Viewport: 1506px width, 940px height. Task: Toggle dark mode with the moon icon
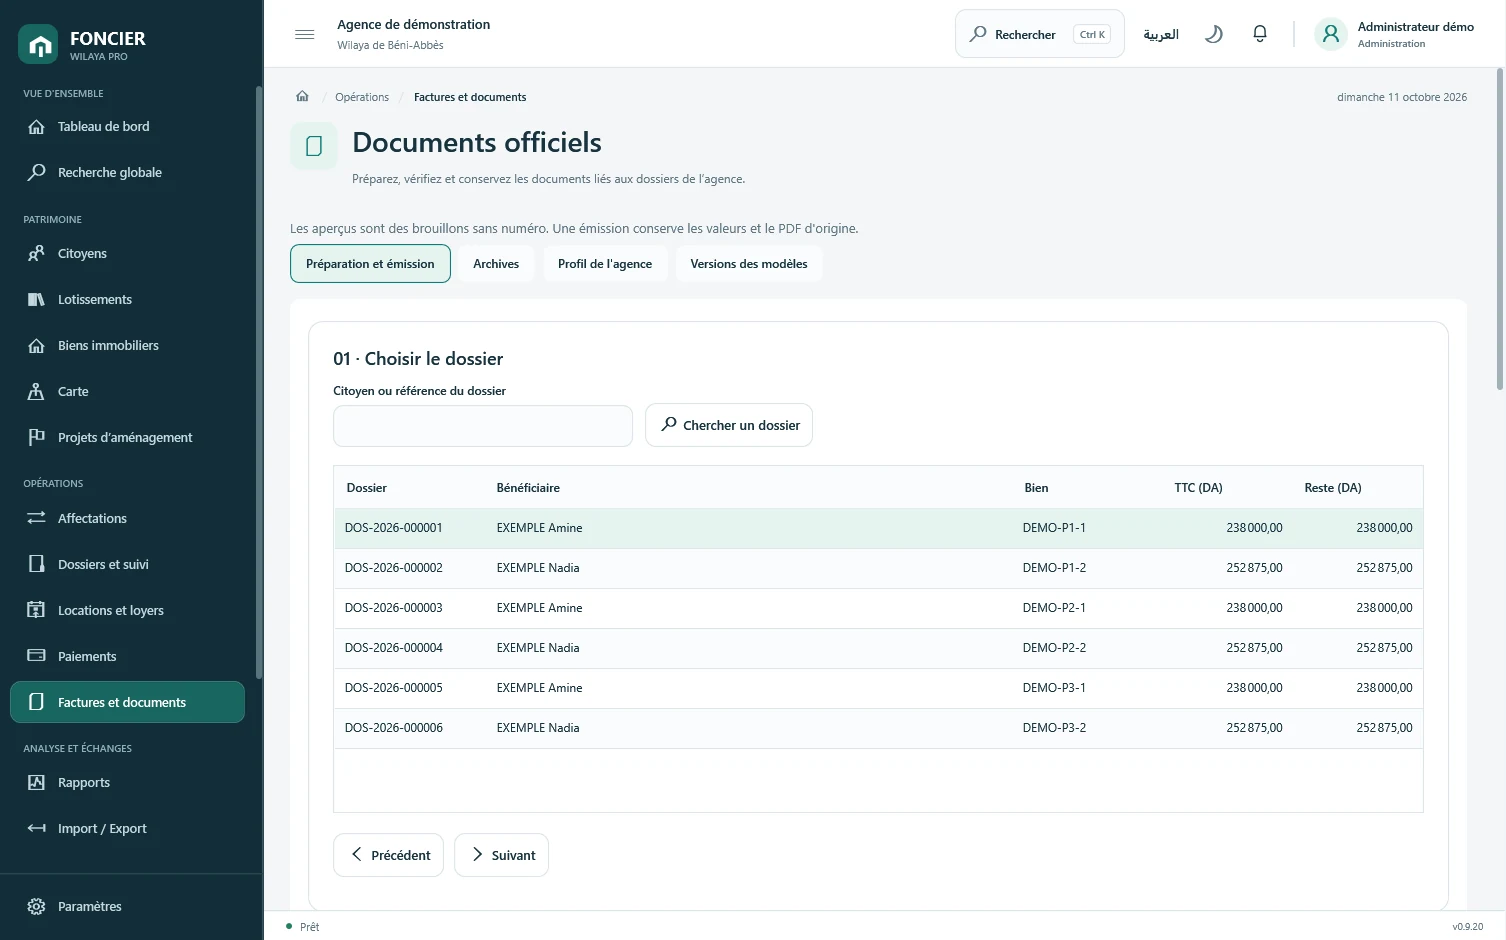point(1213,34)
